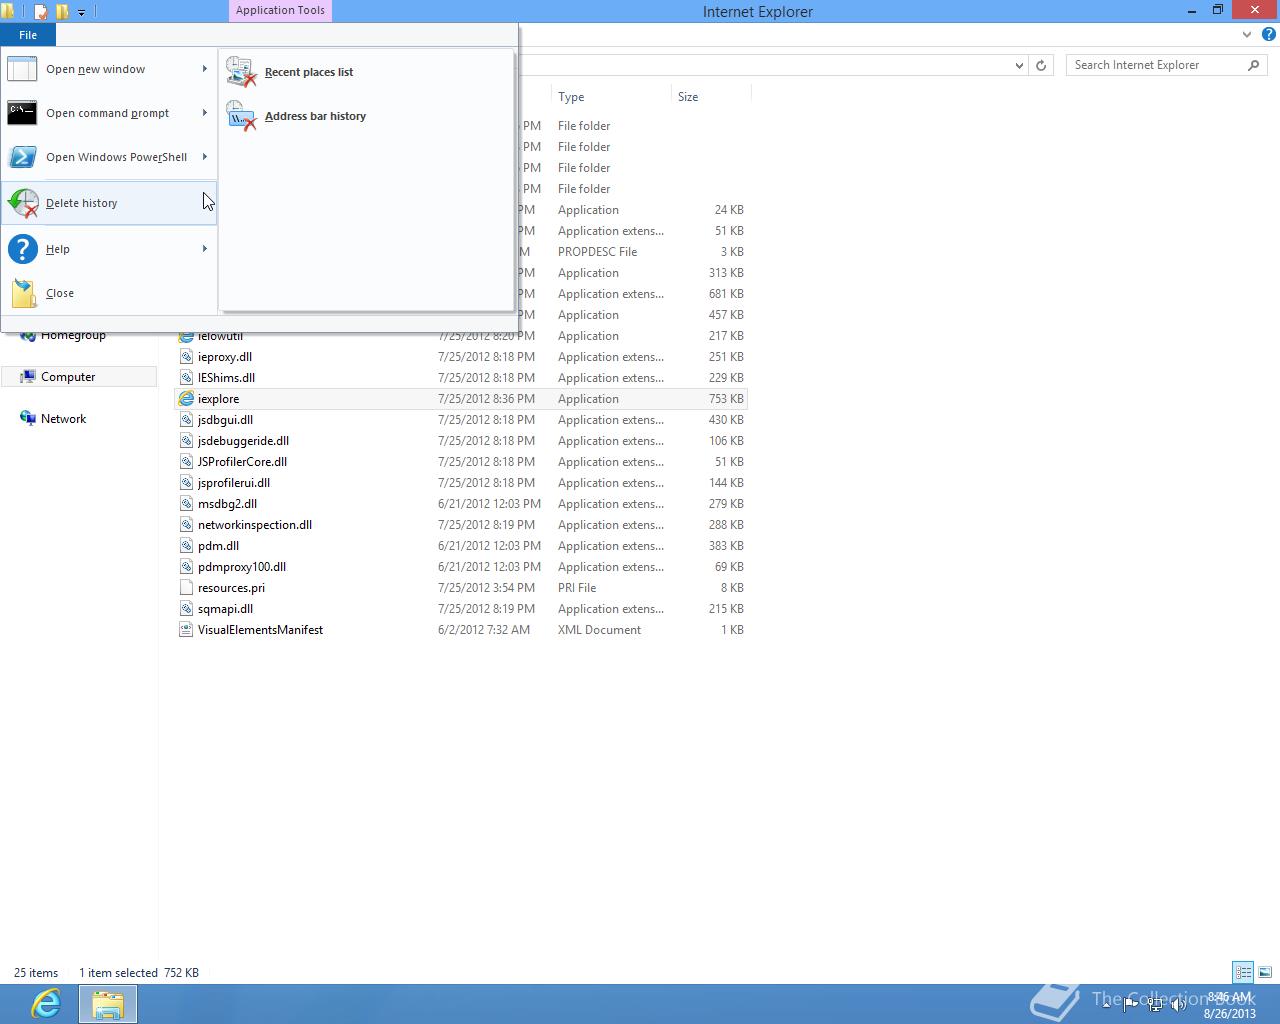Expand the Open new window submenu arrow
The width and height of the screenshot is (1280, 1024).
tap(204, 69)
